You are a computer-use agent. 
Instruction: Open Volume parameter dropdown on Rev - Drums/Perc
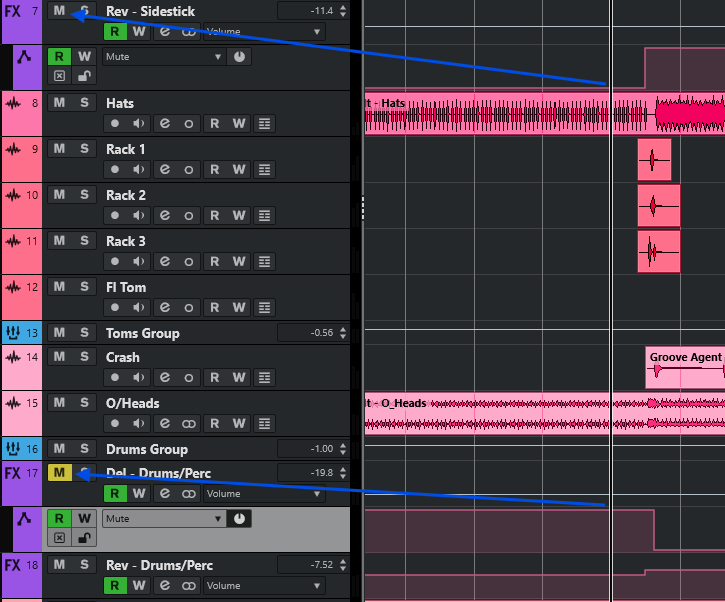(x=264, y=585)
